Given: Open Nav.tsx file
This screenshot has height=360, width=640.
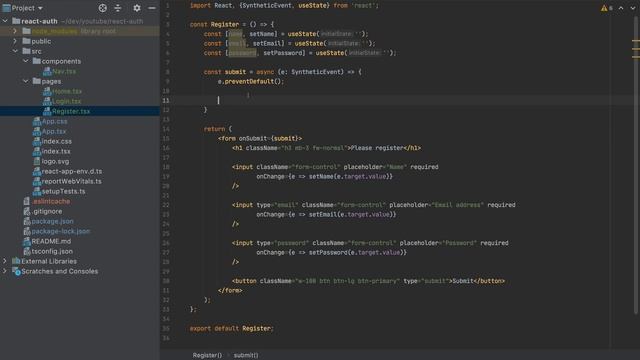Looking at the screenshot, I should pos(64,71).
